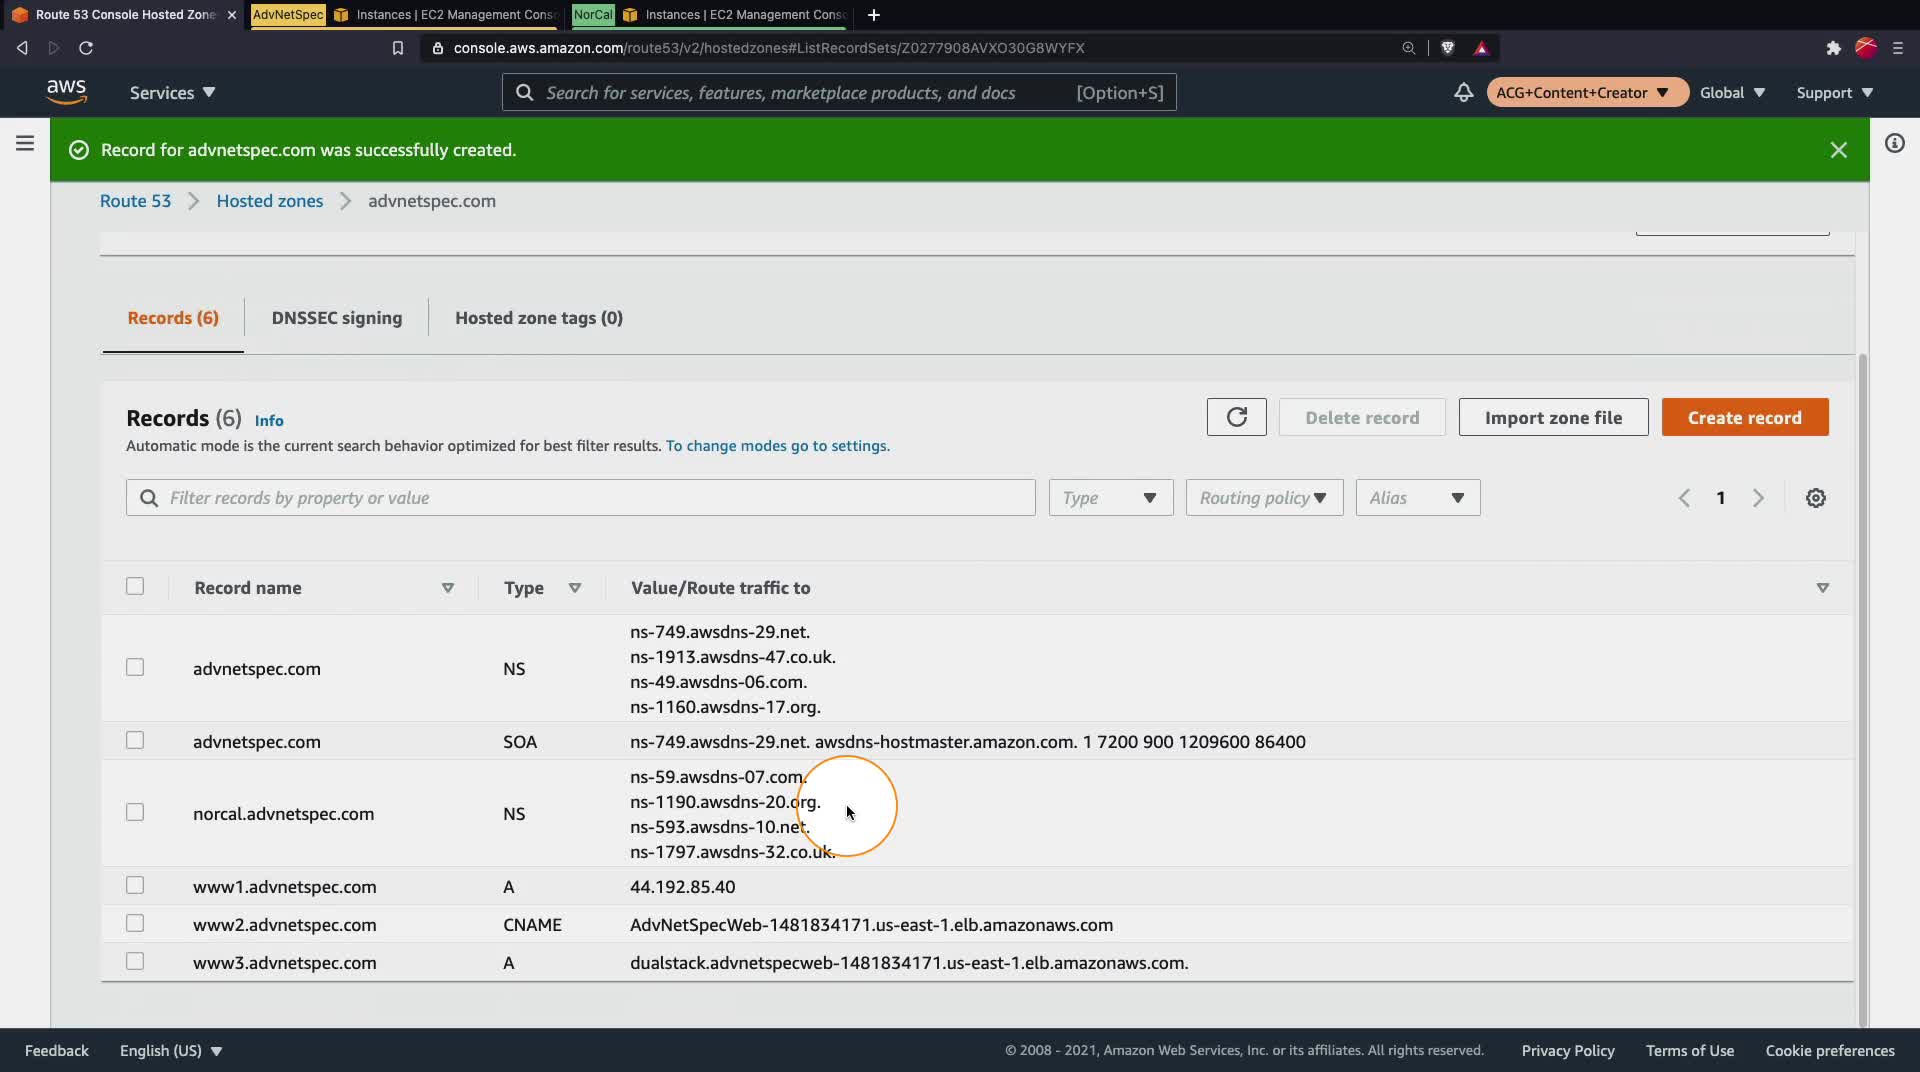Open the Records Info link
Image resolution: width=1920 pixels, height=1072 pixels.
coord(269,421)
